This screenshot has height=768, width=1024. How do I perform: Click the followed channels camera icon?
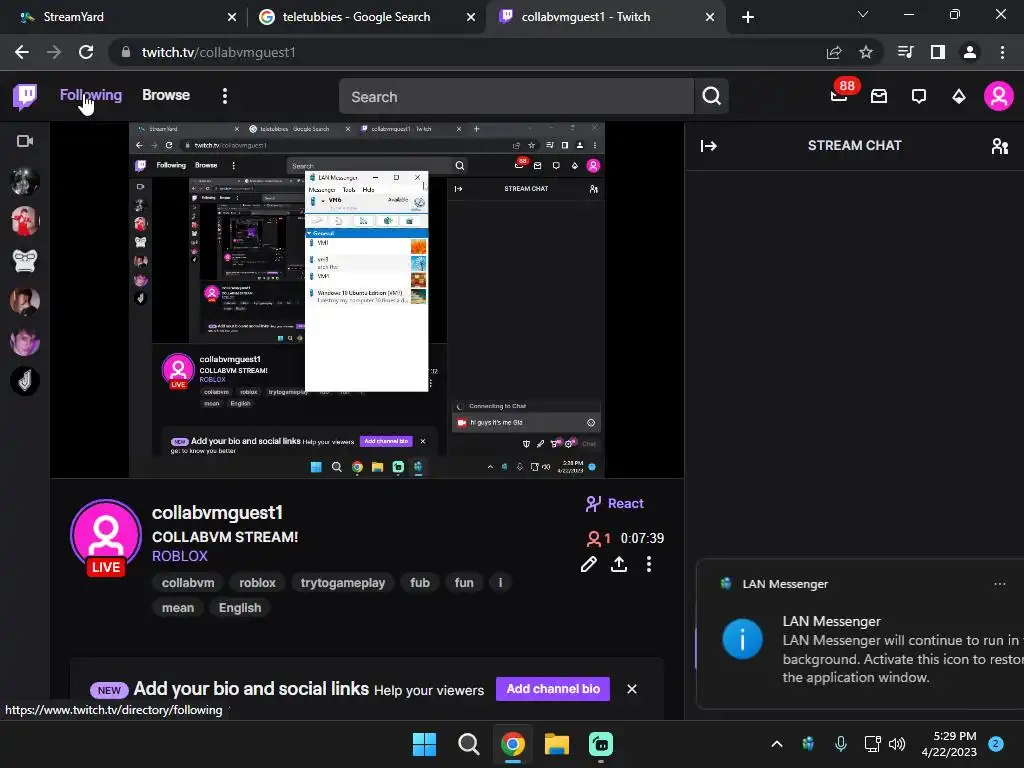(x=25, y=141)
